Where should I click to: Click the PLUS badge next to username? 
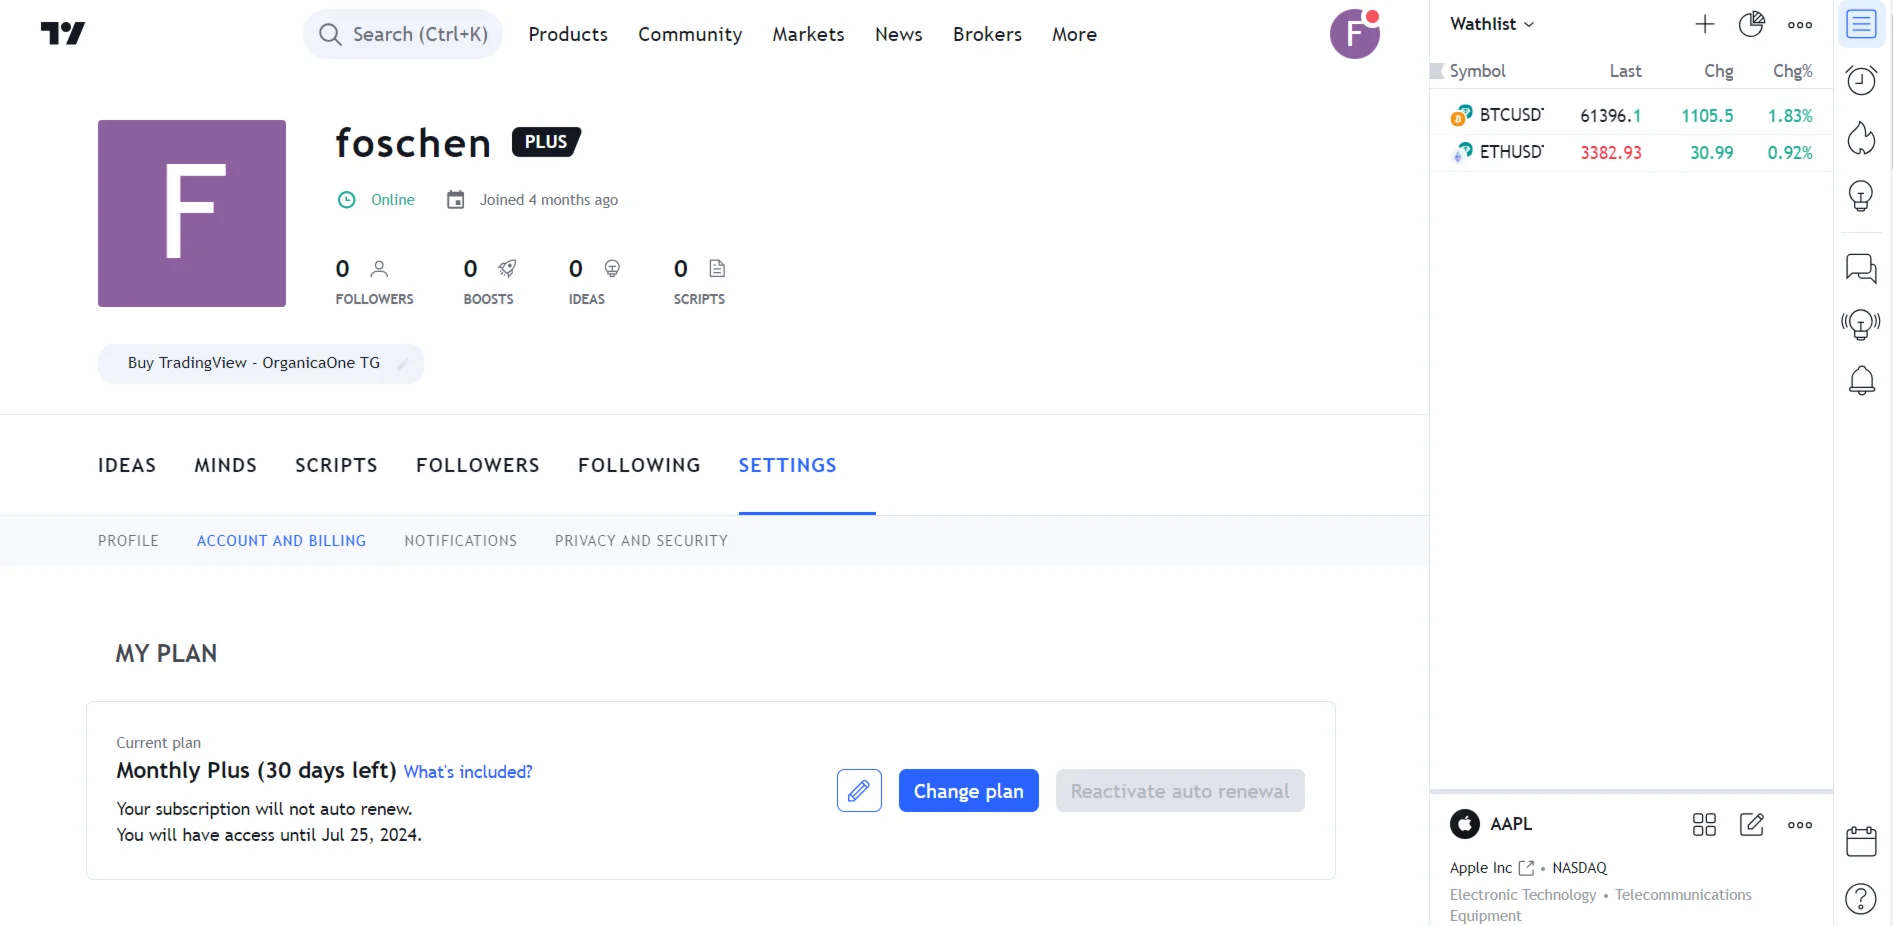pos(546,142)
